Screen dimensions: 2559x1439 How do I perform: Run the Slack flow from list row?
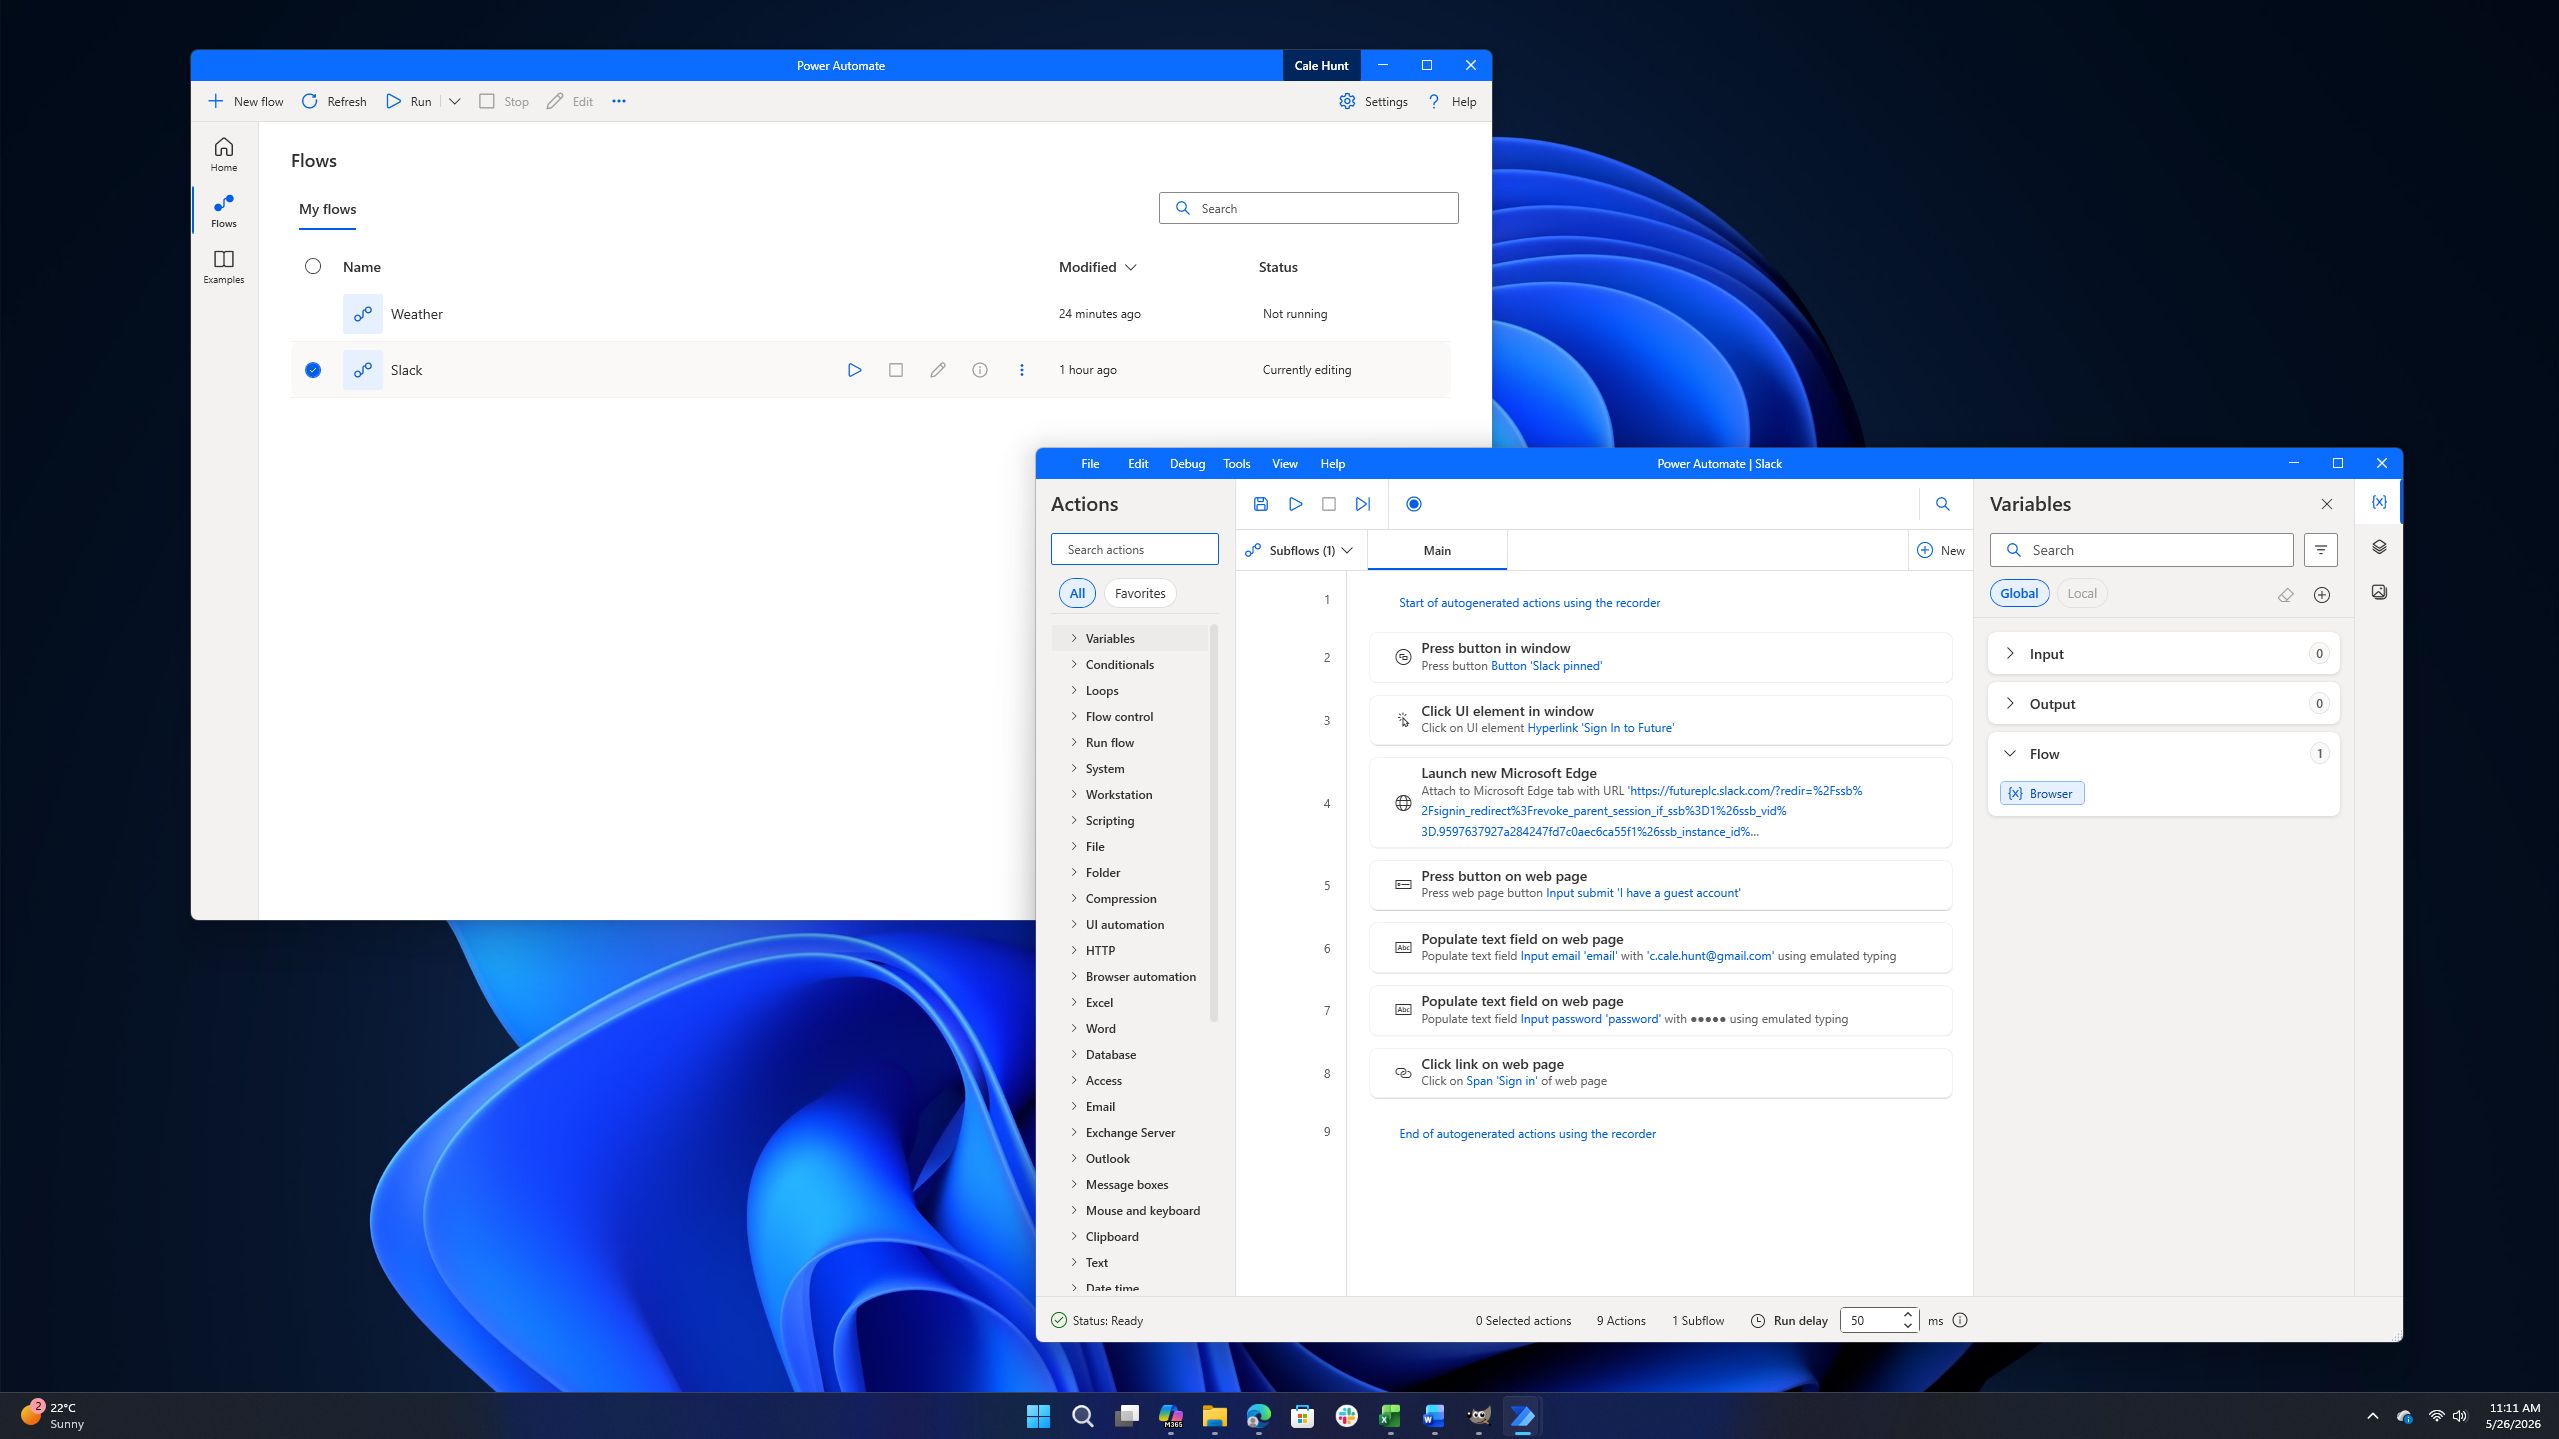(854, 370)
